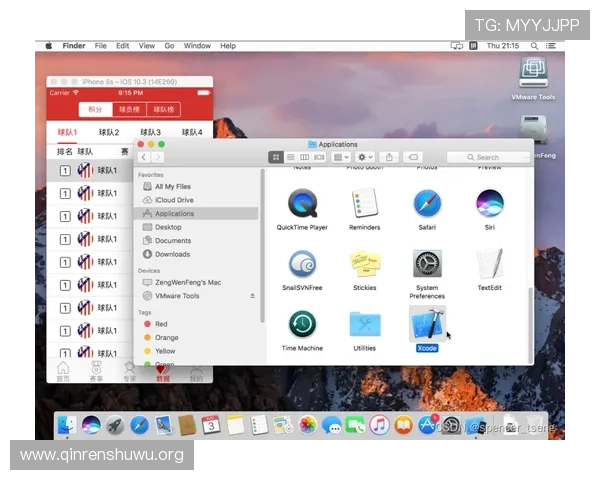Select the Utilities folder
The width and height of the screenshot is (600, 480).
(x=365, y=324)
